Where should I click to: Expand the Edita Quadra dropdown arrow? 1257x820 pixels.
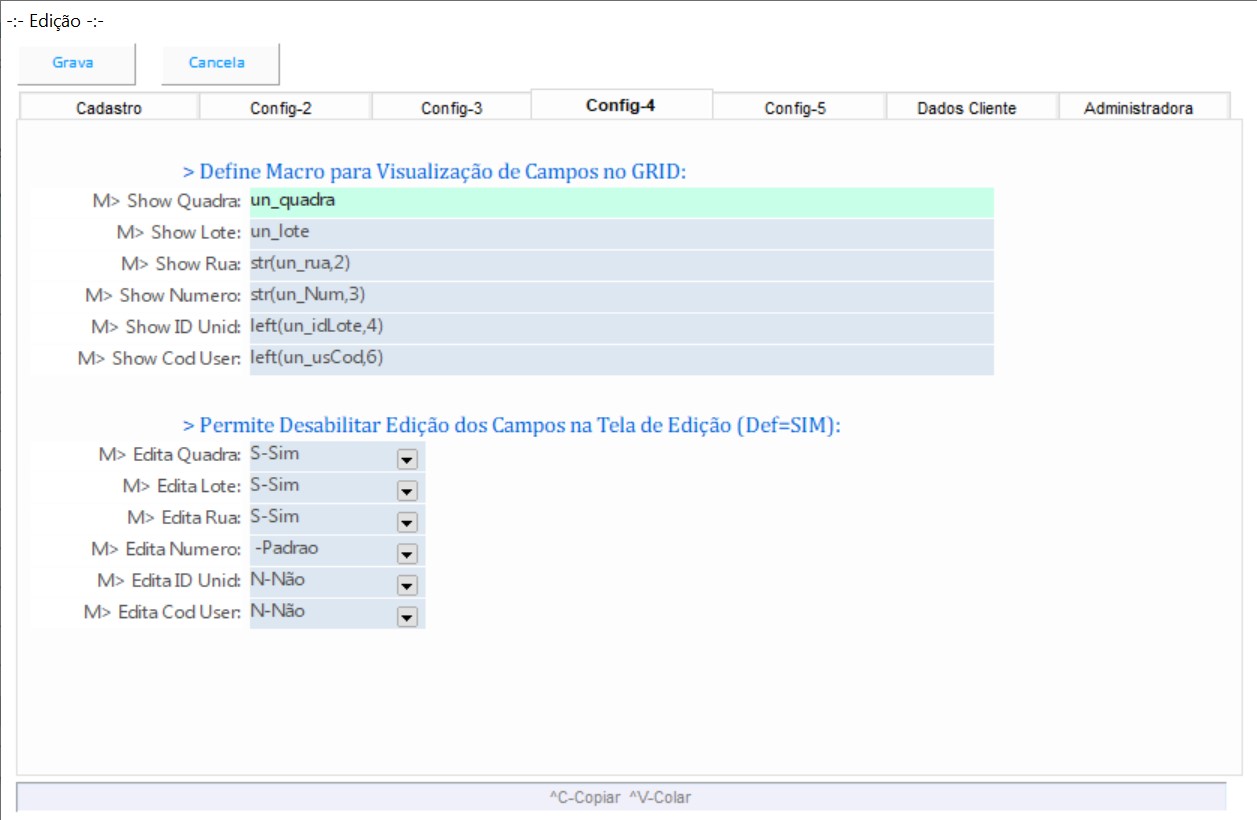(x=407, y=460)
